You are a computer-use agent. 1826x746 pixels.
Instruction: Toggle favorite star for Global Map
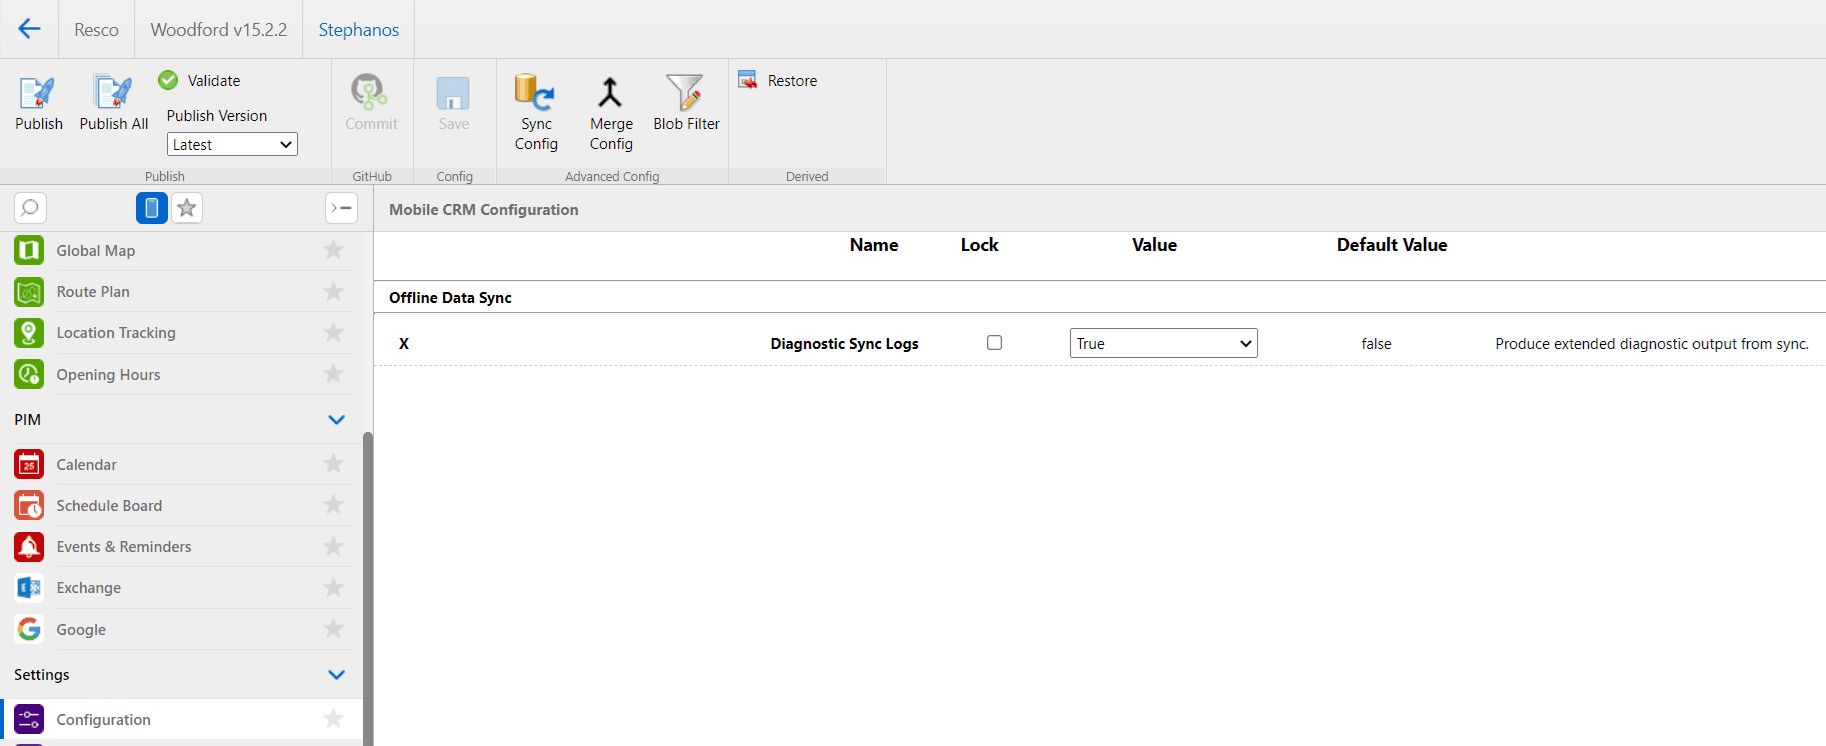click(334, 250)
